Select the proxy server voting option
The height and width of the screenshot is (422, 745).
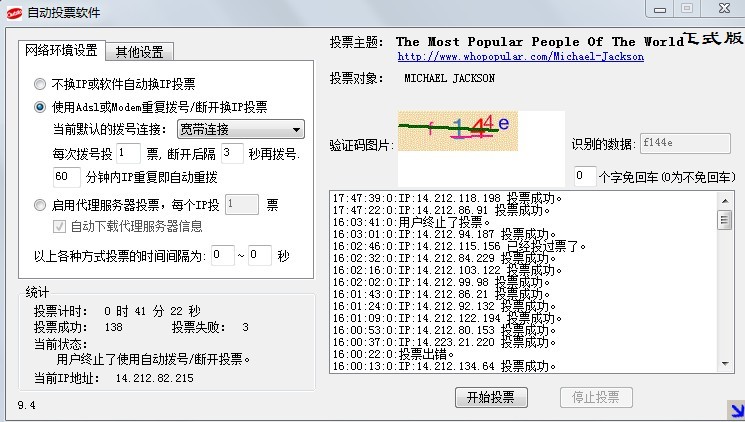(x=40, y=205)
